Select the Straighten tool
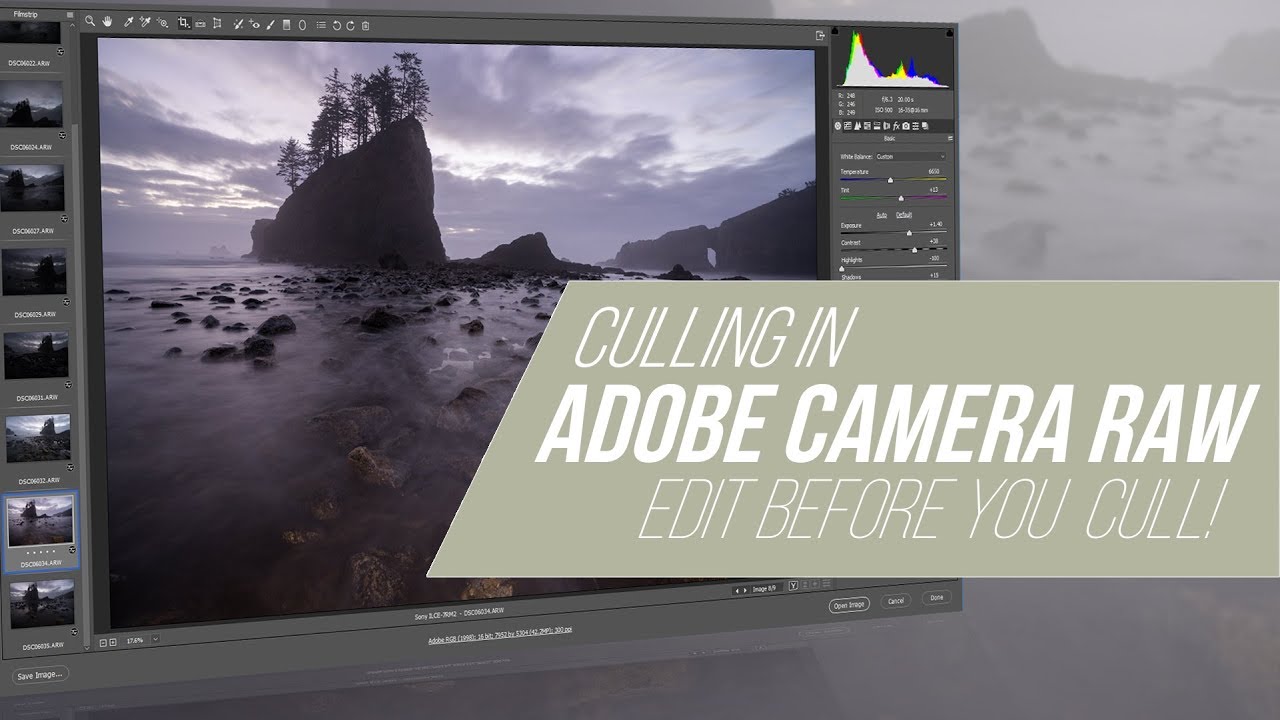Screen dimensions: 1280x720 click(x=200, y=23)
